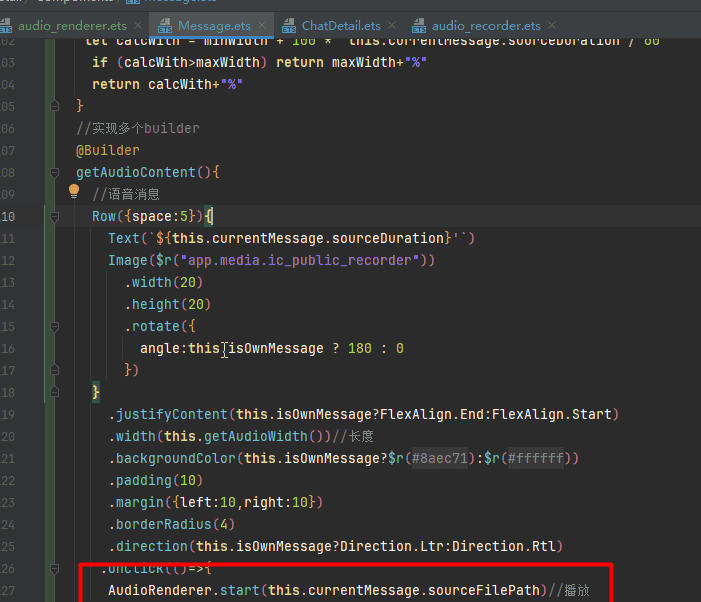Click on Direction.Rtl in direction line
The image size is (701, 602).
point(503,546)
